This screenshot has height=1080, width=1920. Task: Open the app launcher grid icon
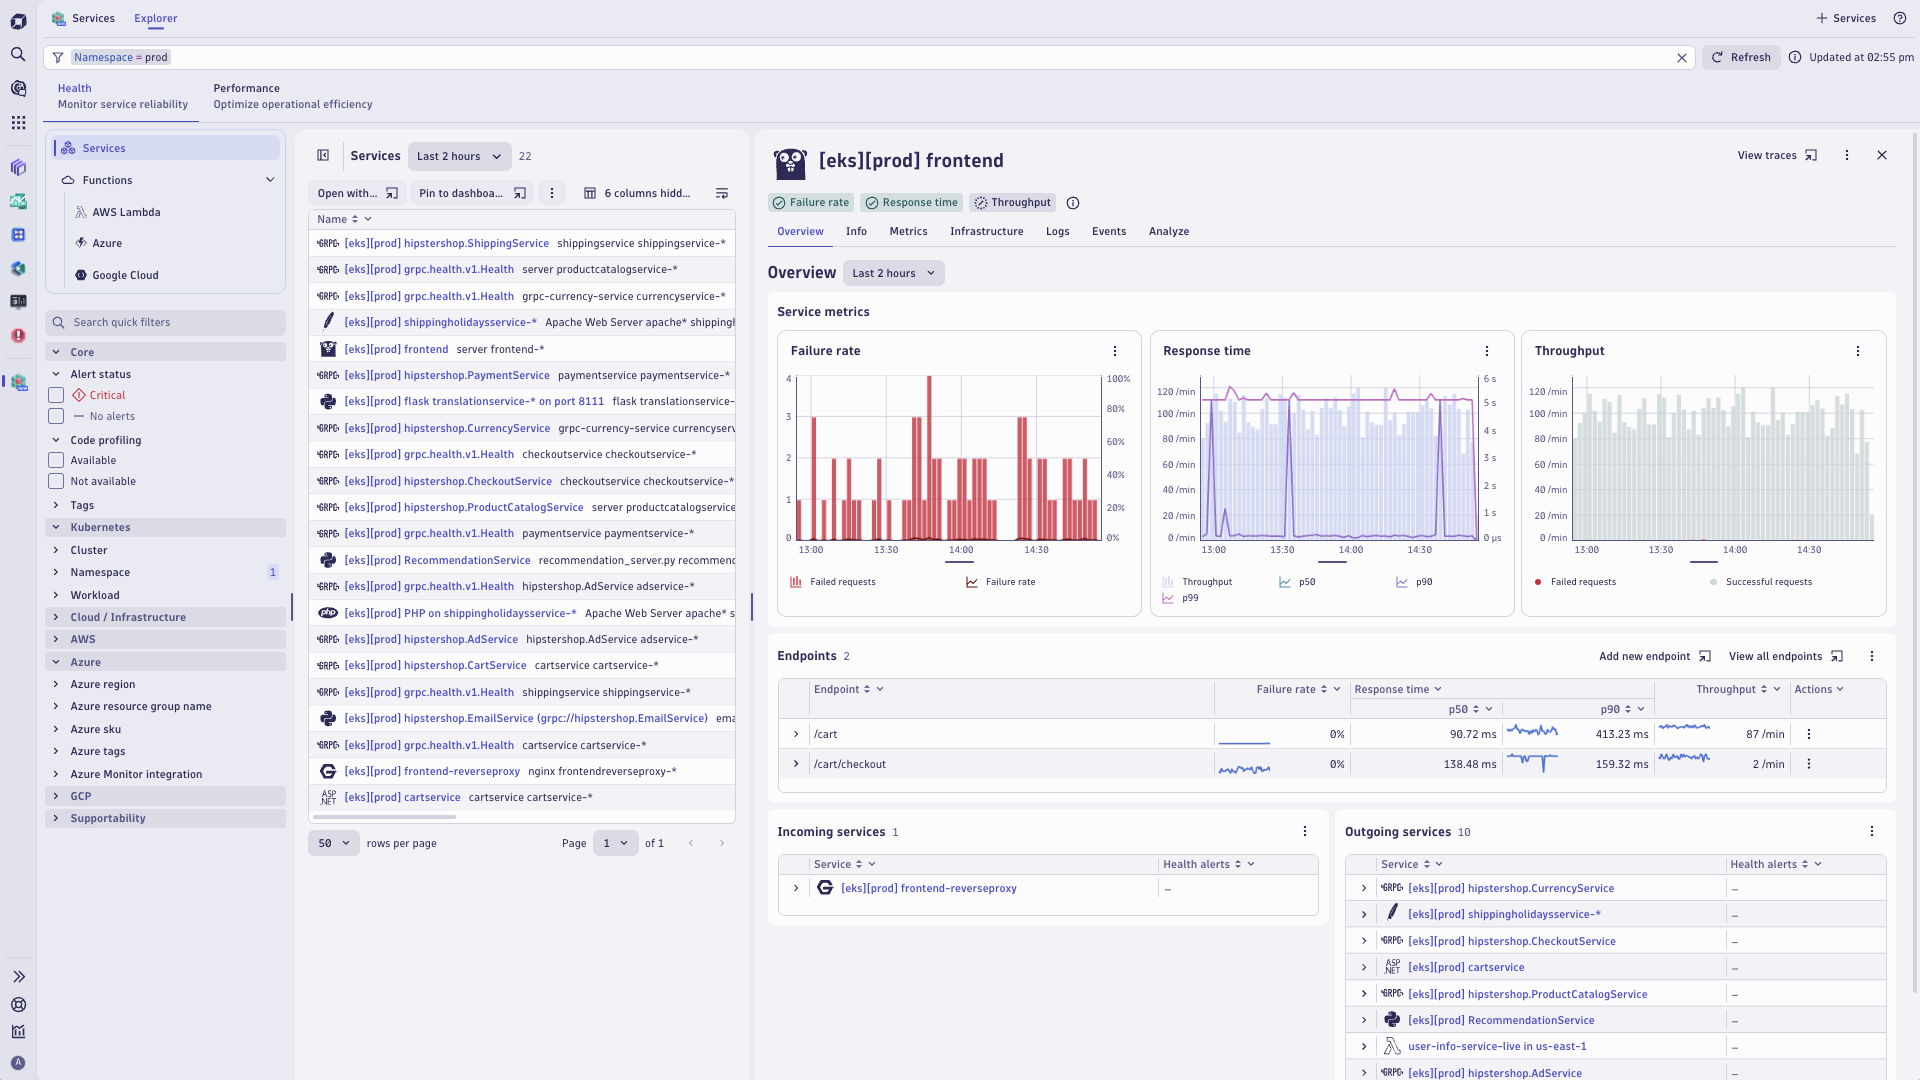pos(18,122)
